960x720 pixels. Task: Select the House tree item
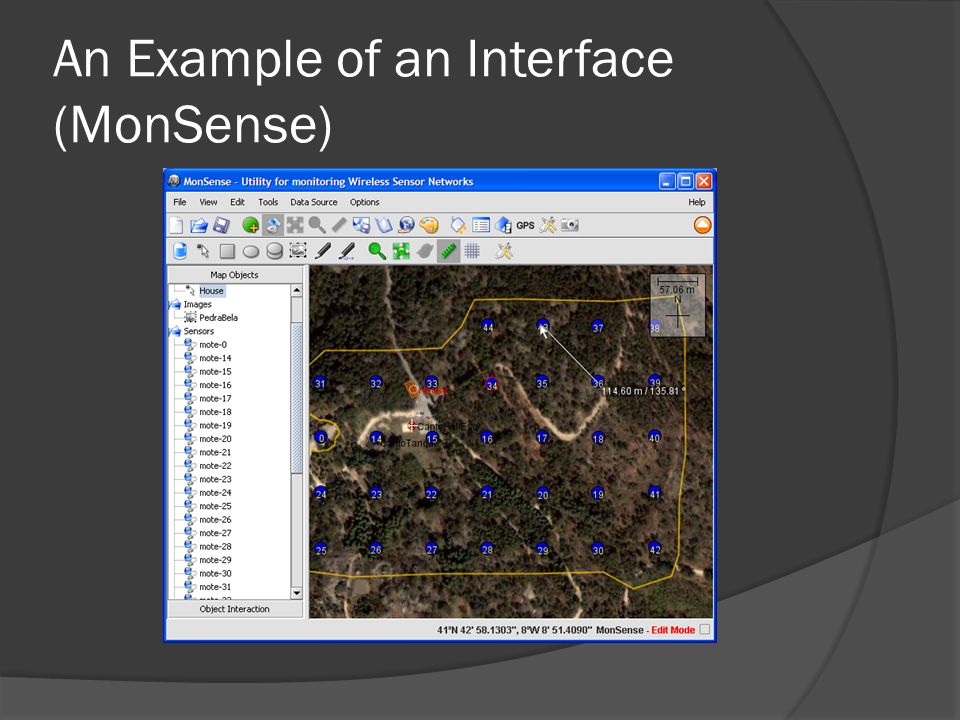tap(211, 291)
